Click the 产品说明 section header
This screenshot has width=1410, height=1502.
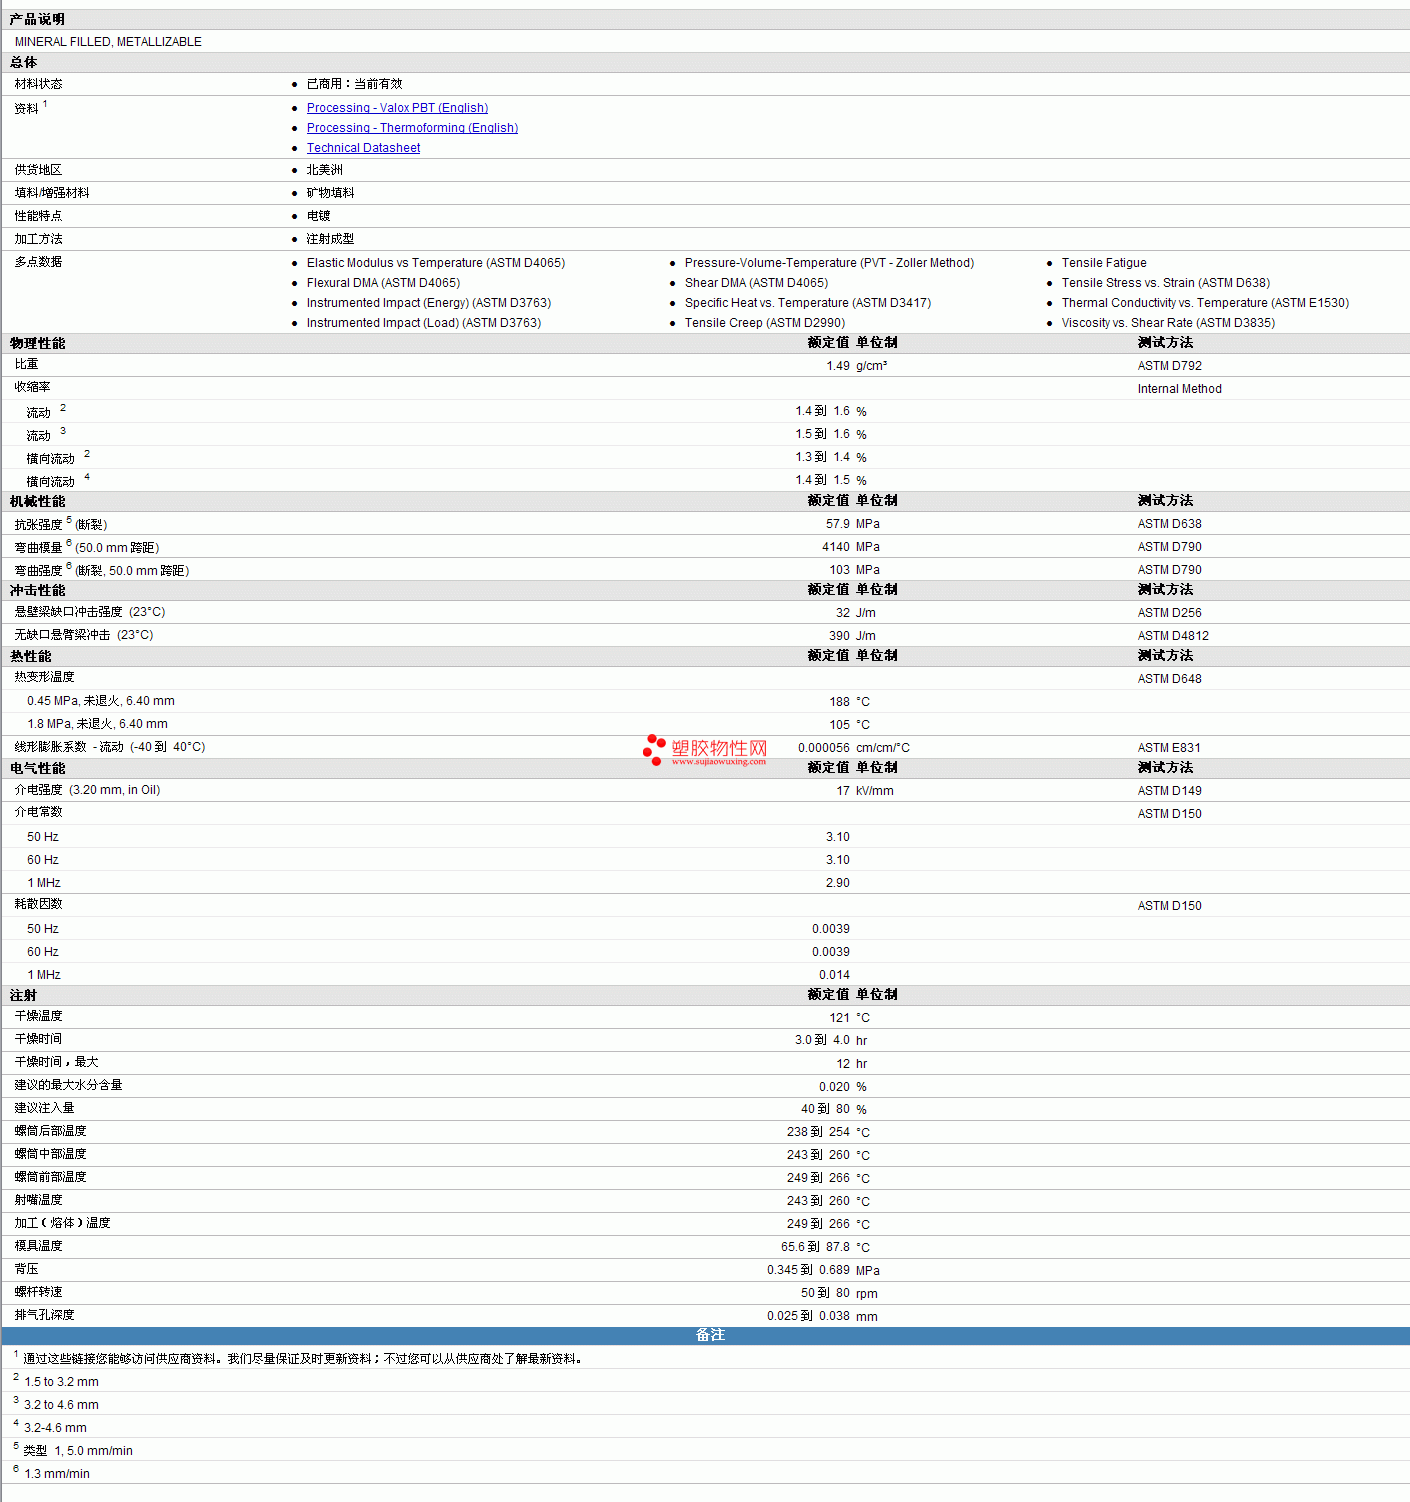click(x=37, y=19)
